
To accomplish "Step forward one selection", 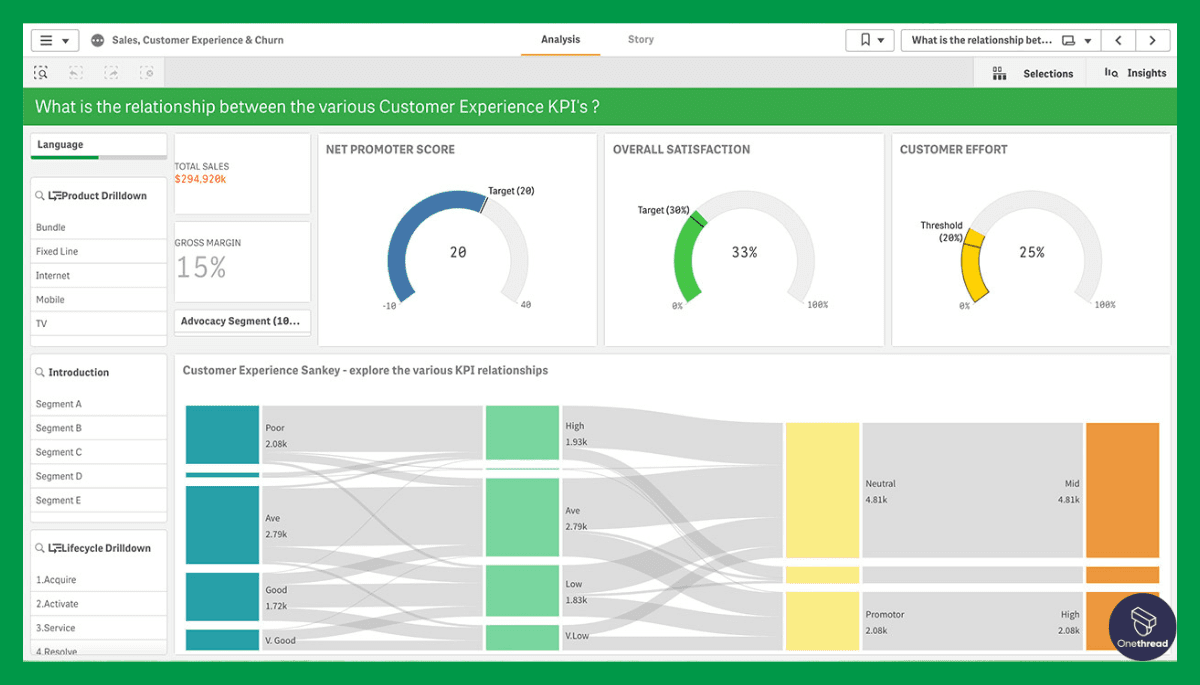I will click(111, 73).
